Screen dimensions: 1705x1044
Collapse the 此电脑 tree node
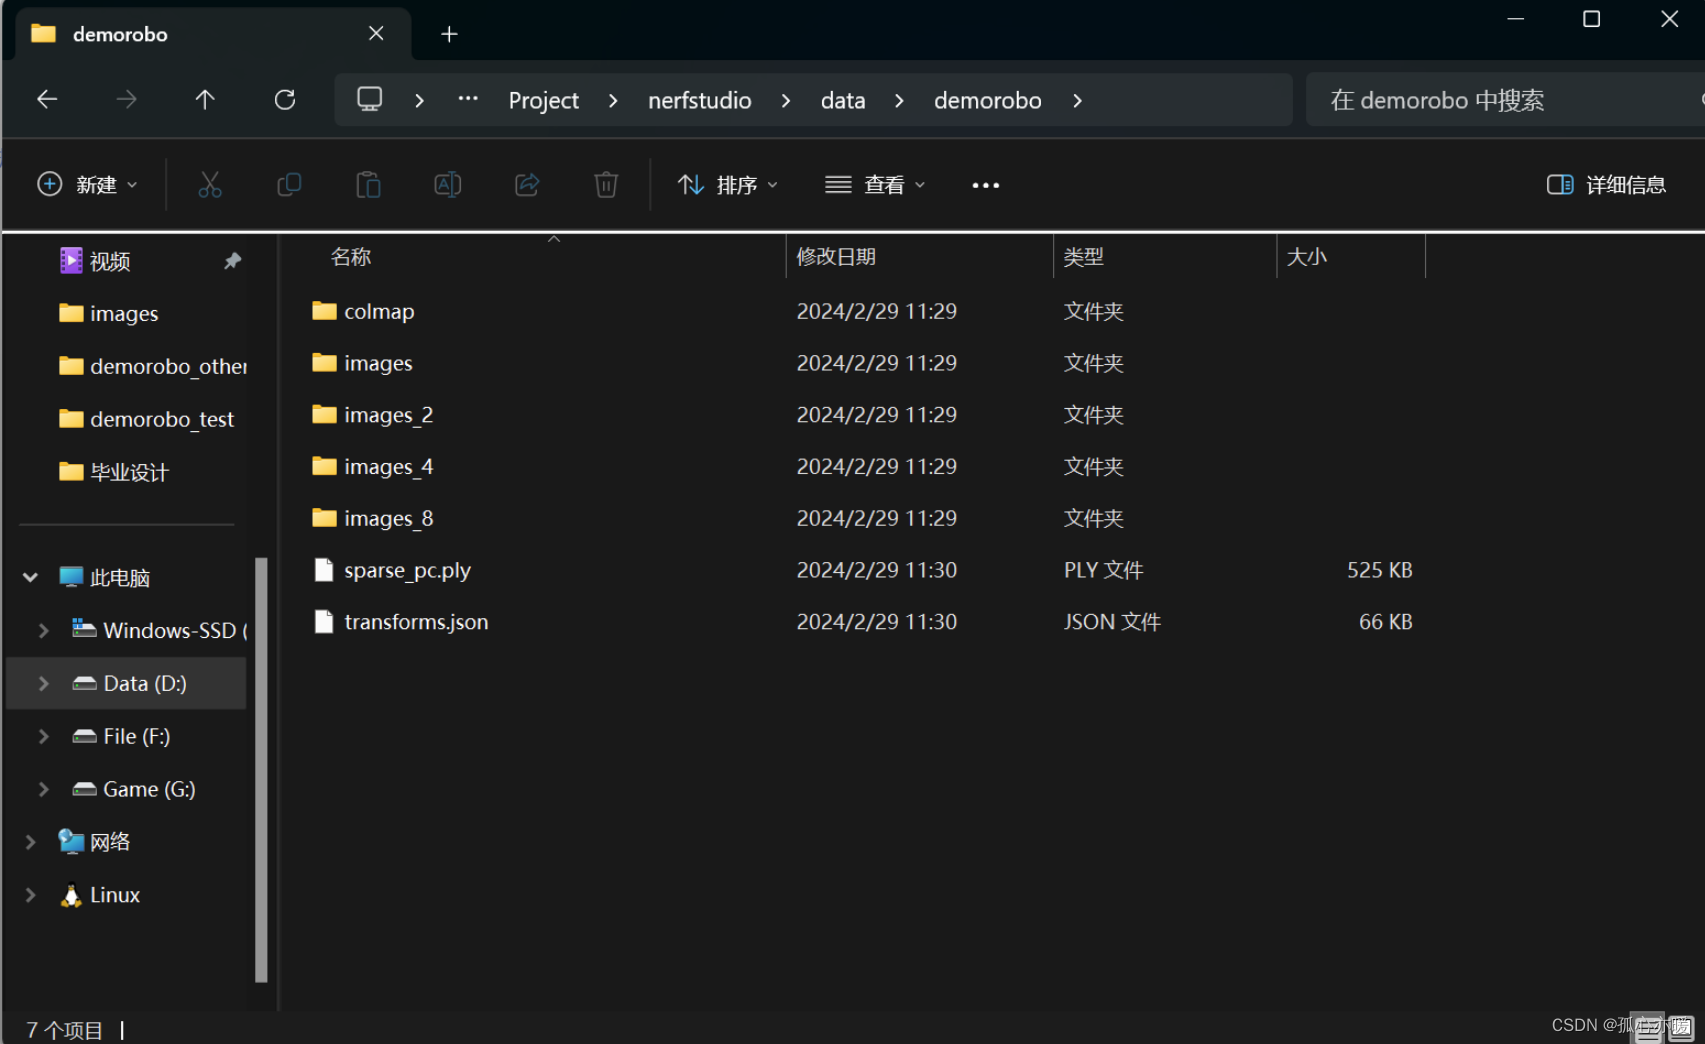pyautogui.click(x=30, y=577)
